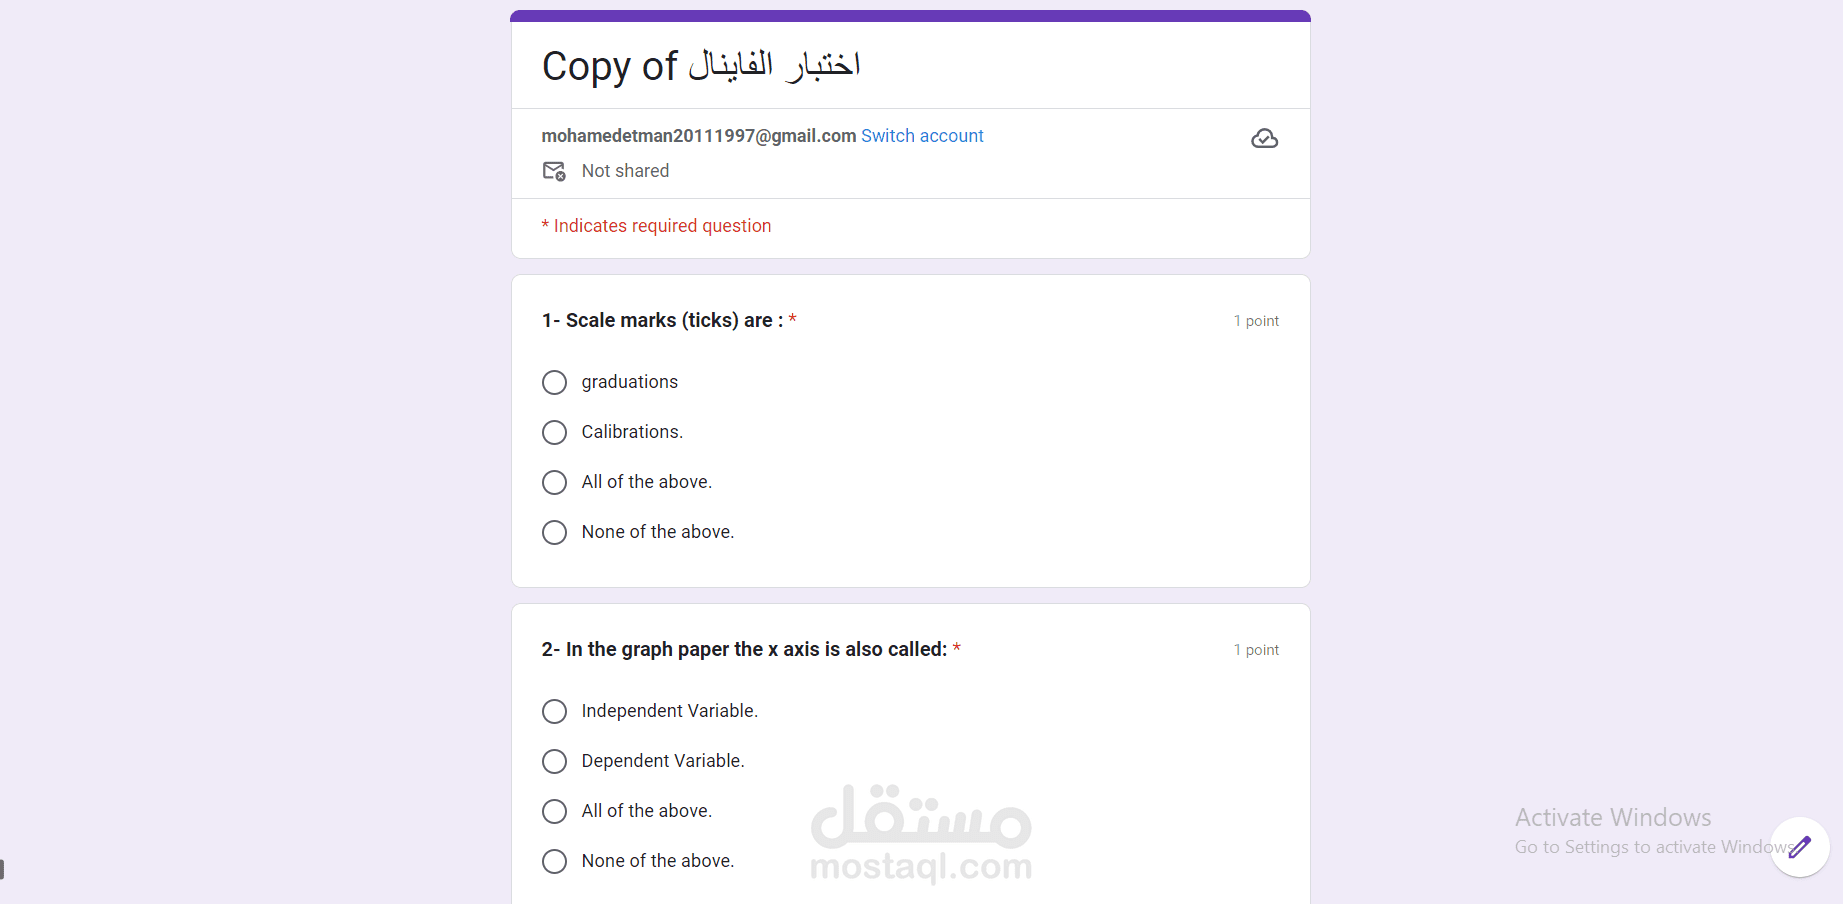Click the cloud save-status icon

coord(1264,138)
